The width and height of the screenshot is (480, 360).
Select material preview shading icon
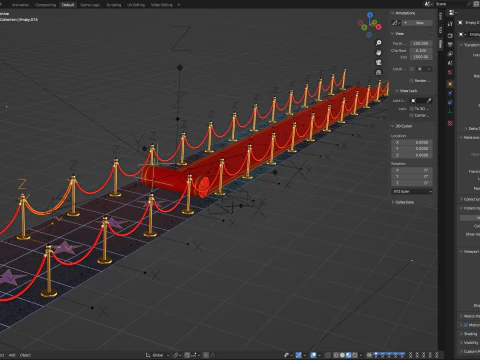(x=349, y=355)
